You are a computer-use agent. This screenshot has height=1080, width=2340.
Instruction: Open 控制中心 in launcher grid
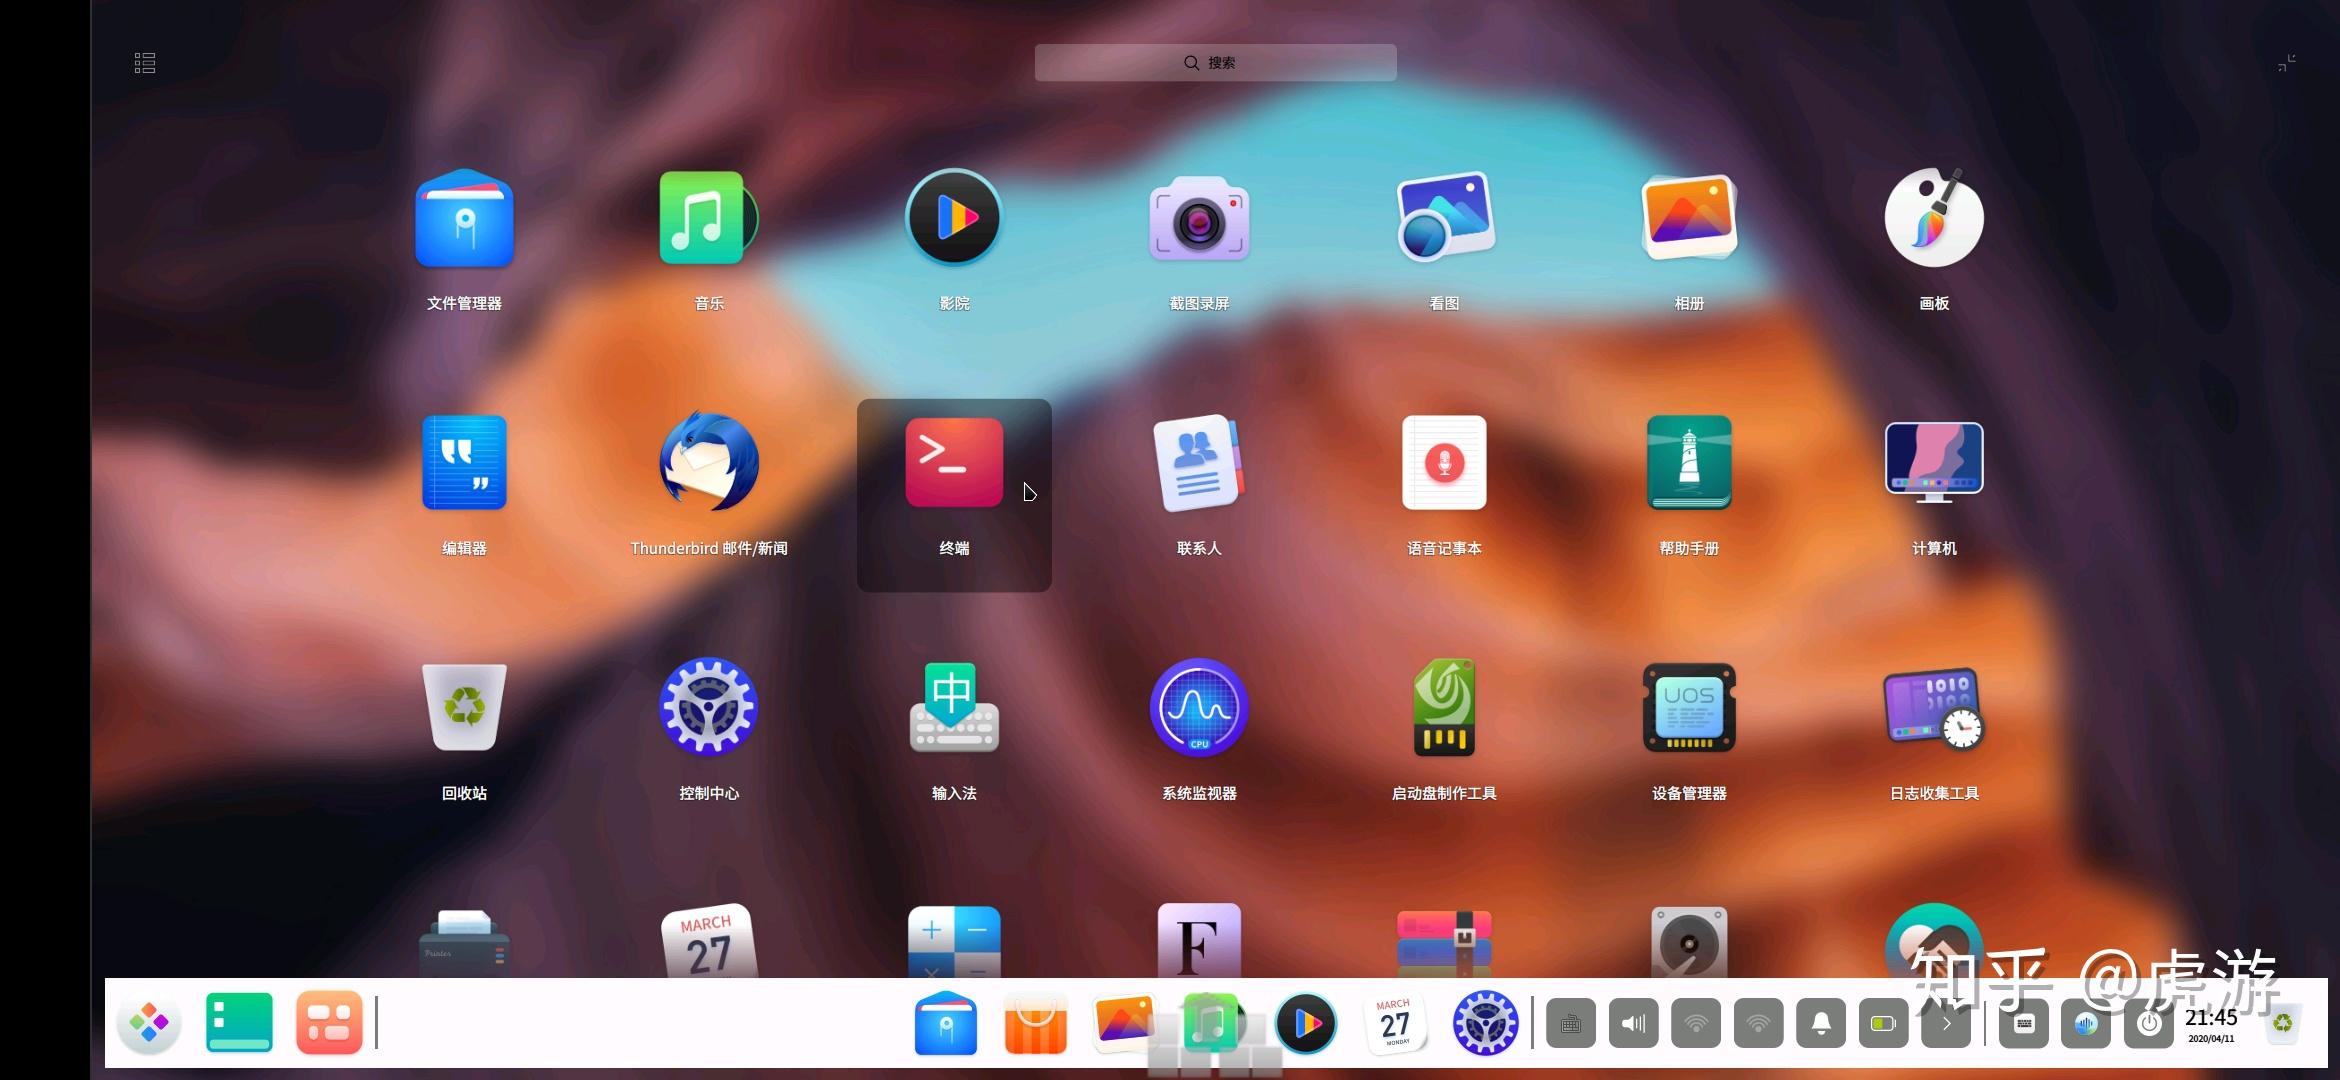pos(709,709)
